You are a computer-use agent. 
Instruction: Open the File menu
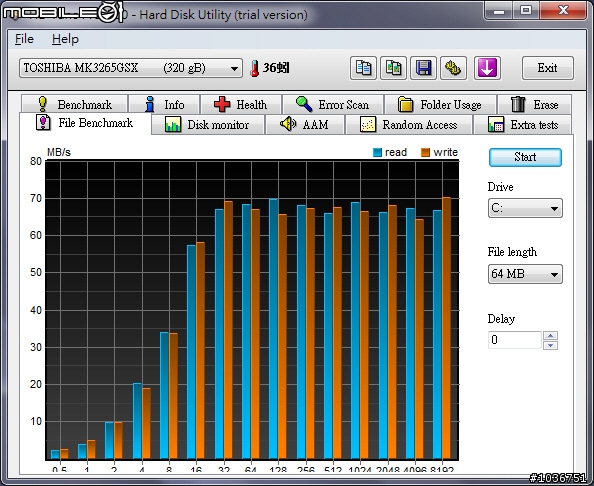pos(24,39)
